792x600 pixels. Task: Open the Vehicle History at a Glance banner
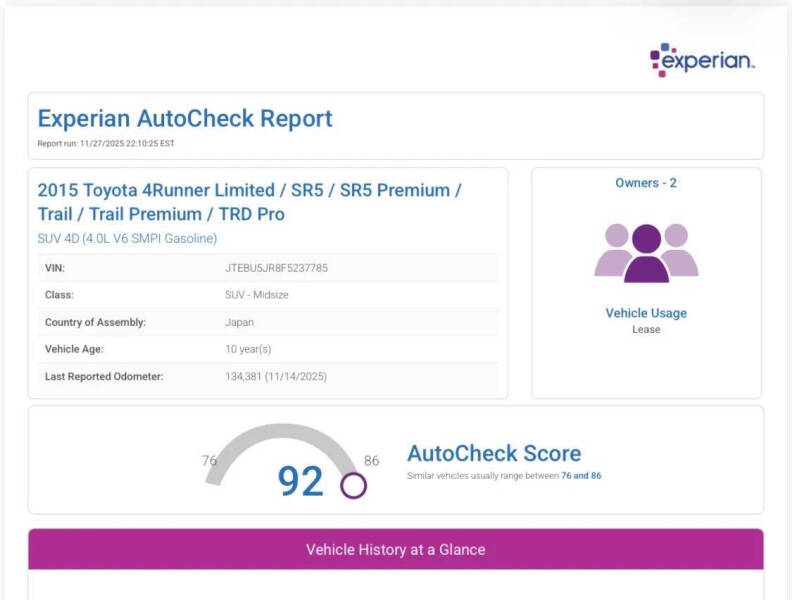(395, 549)
